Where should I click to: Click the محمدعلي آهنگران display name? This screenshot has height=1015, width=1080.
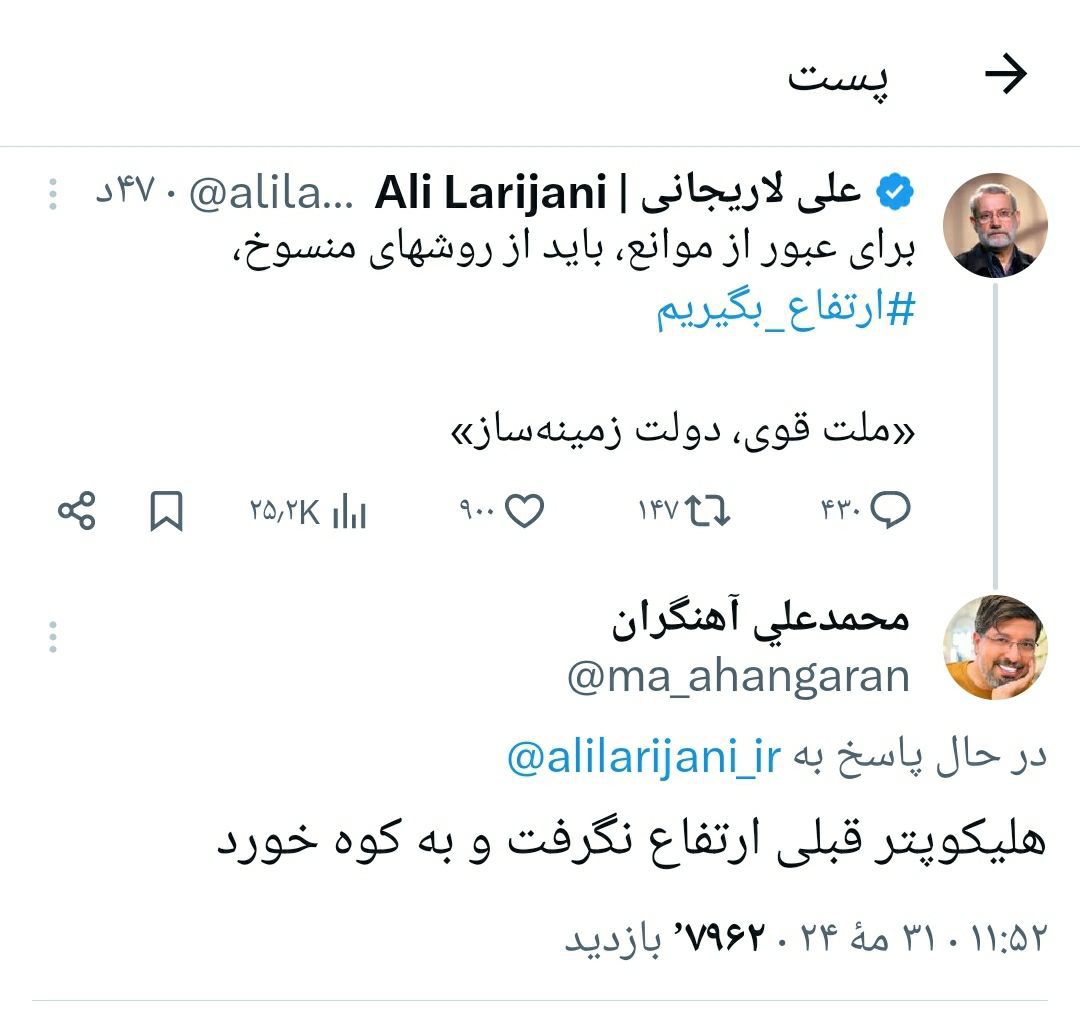(x=760, y=620)
